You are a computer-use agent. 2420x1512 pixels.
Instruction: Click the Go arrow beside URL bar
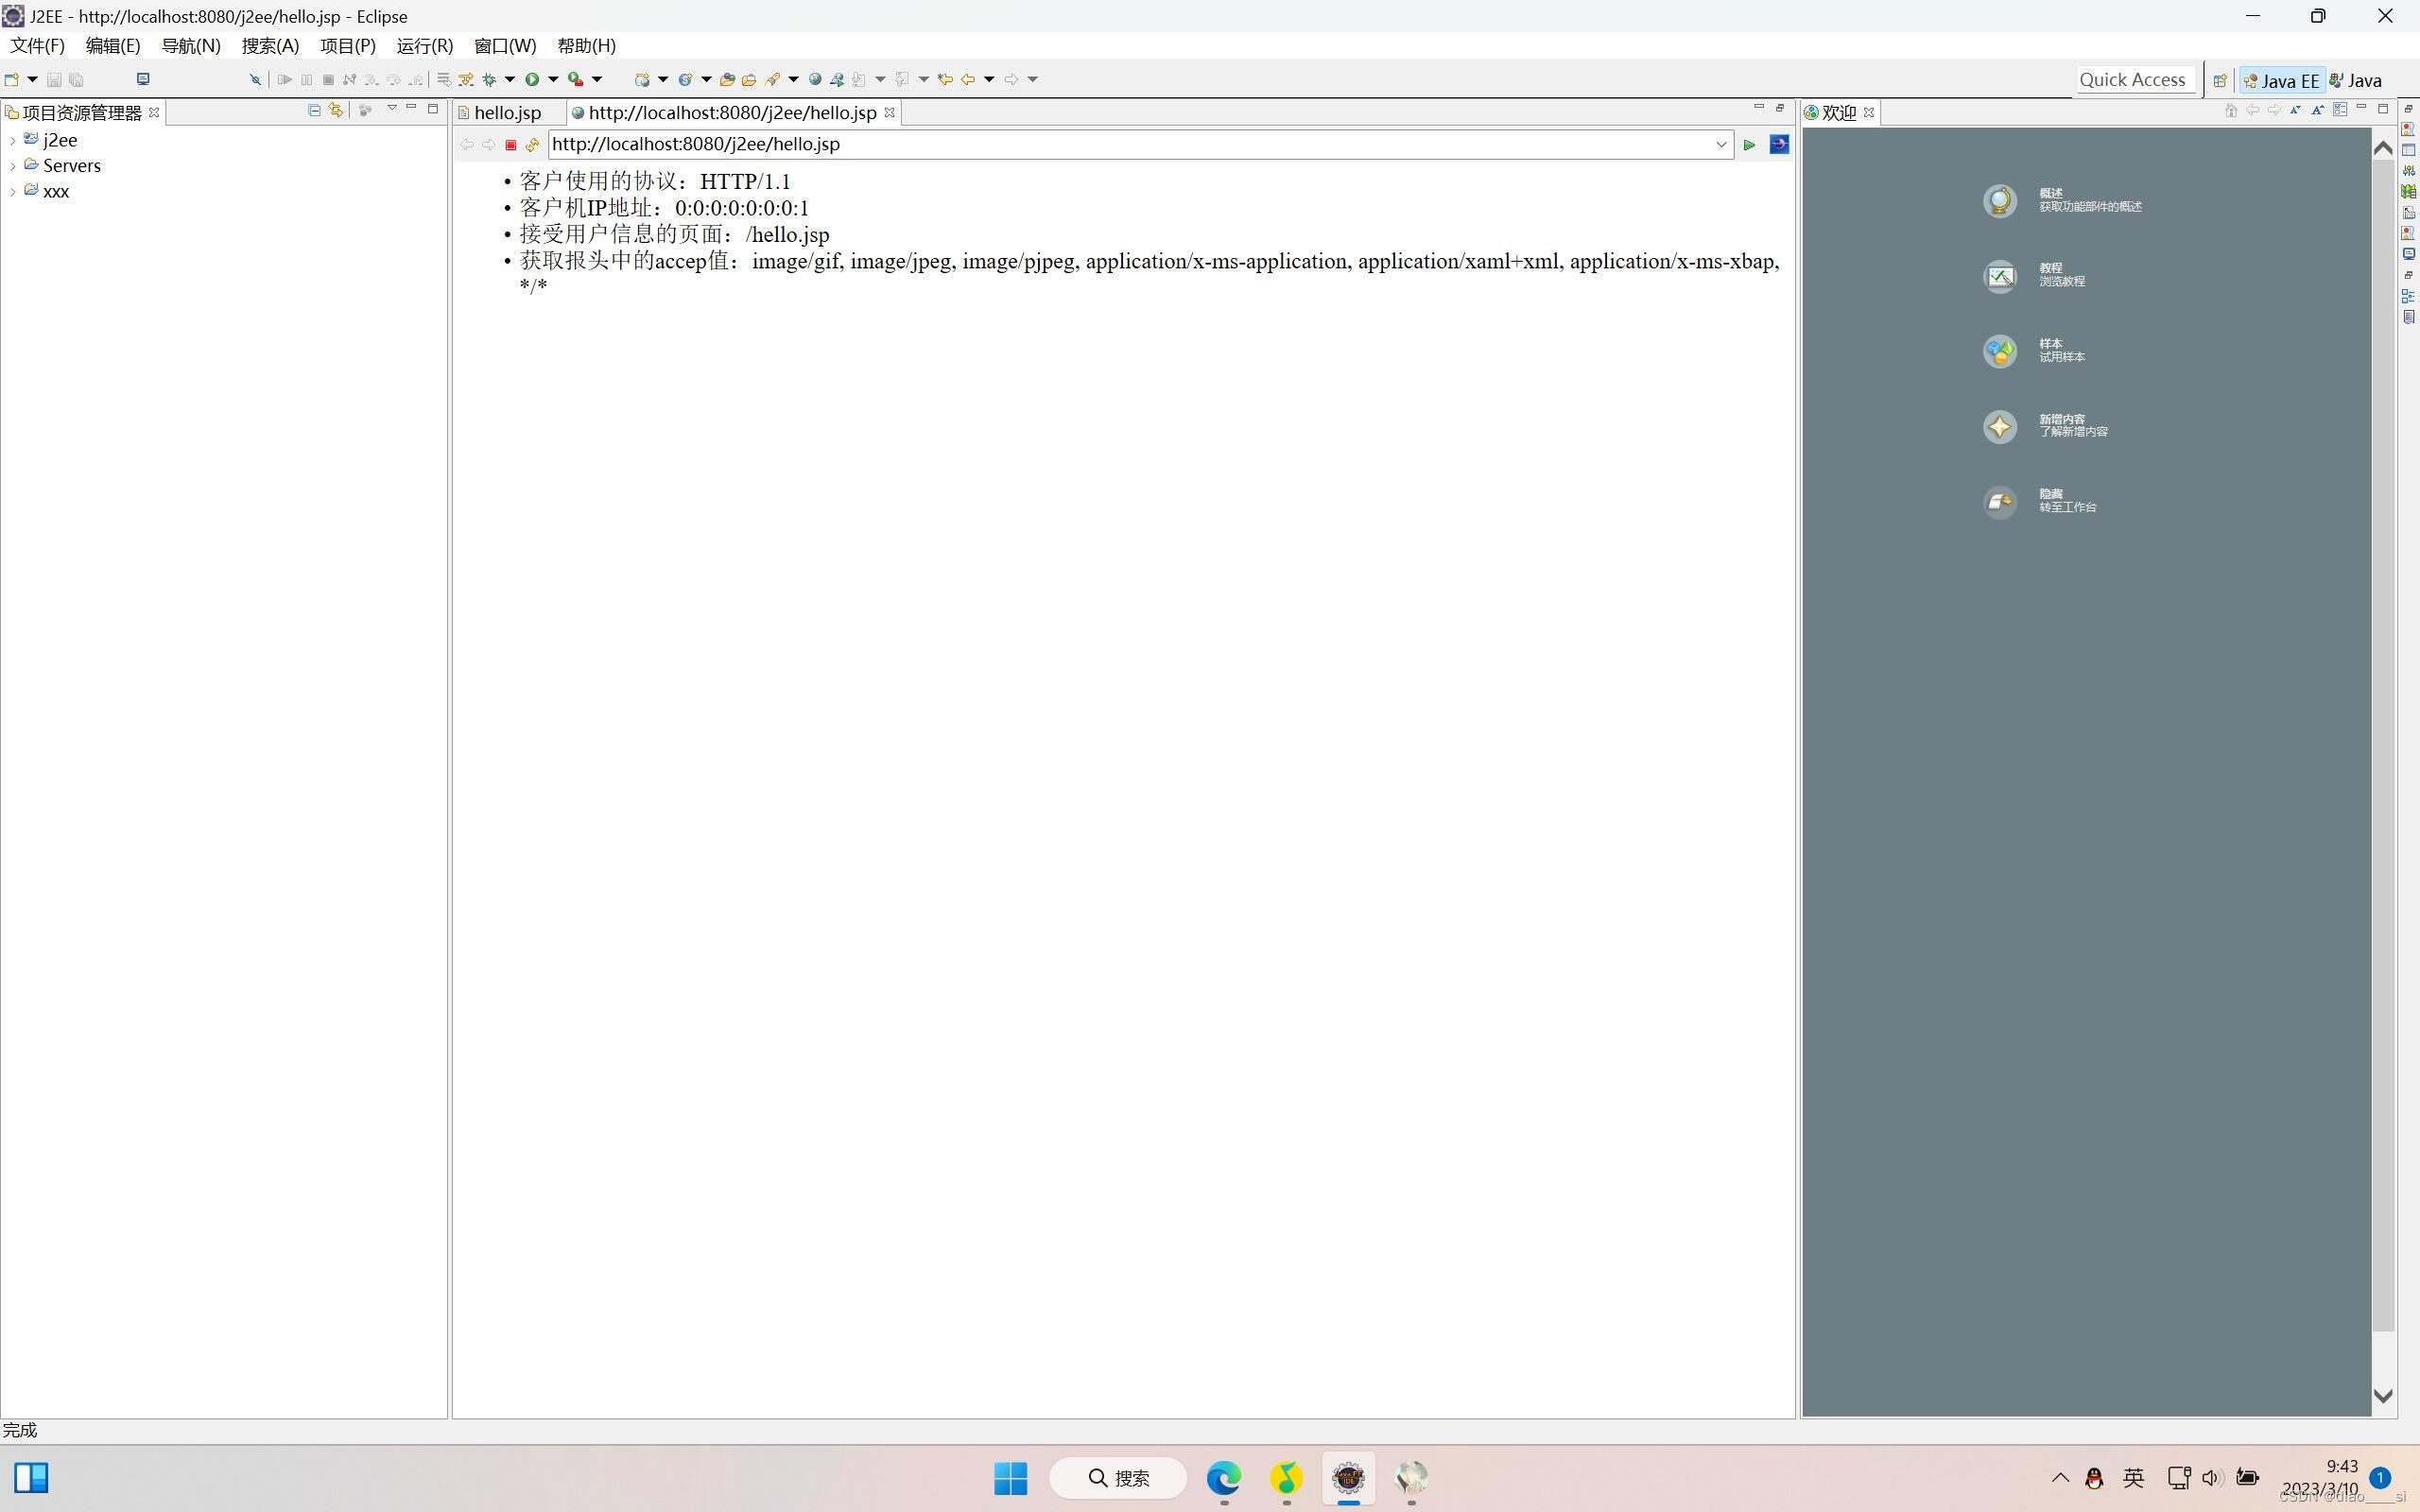(1749, 145)
